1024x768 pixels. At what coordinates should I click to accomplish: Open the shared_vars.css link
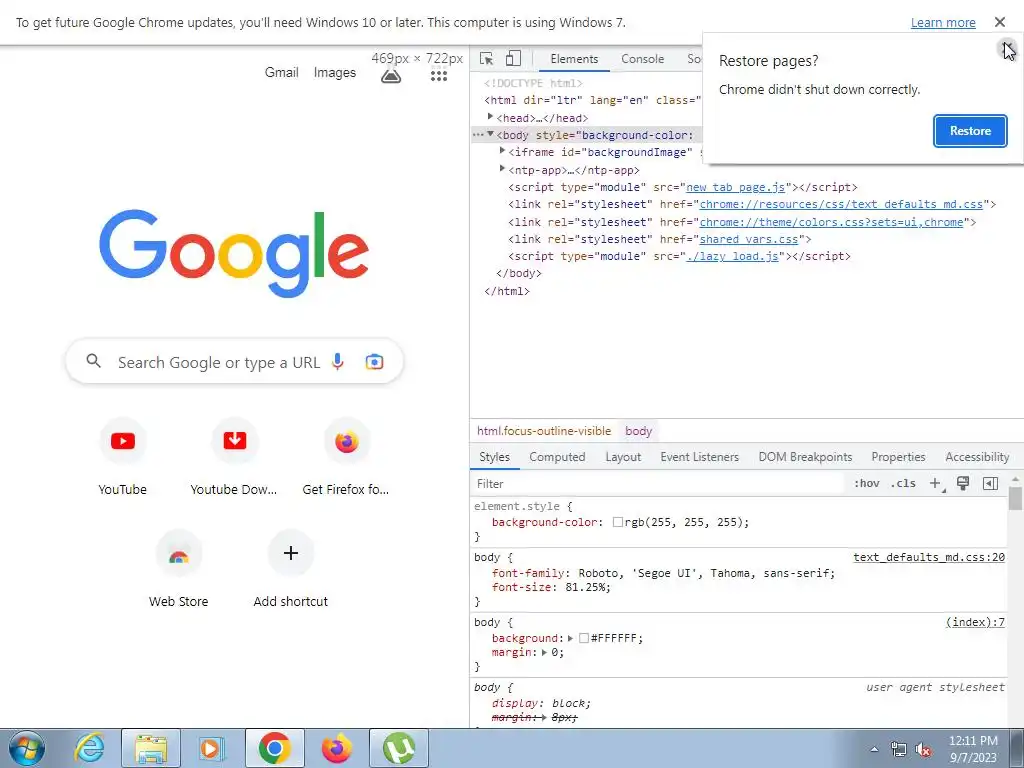tap(749, 239)
